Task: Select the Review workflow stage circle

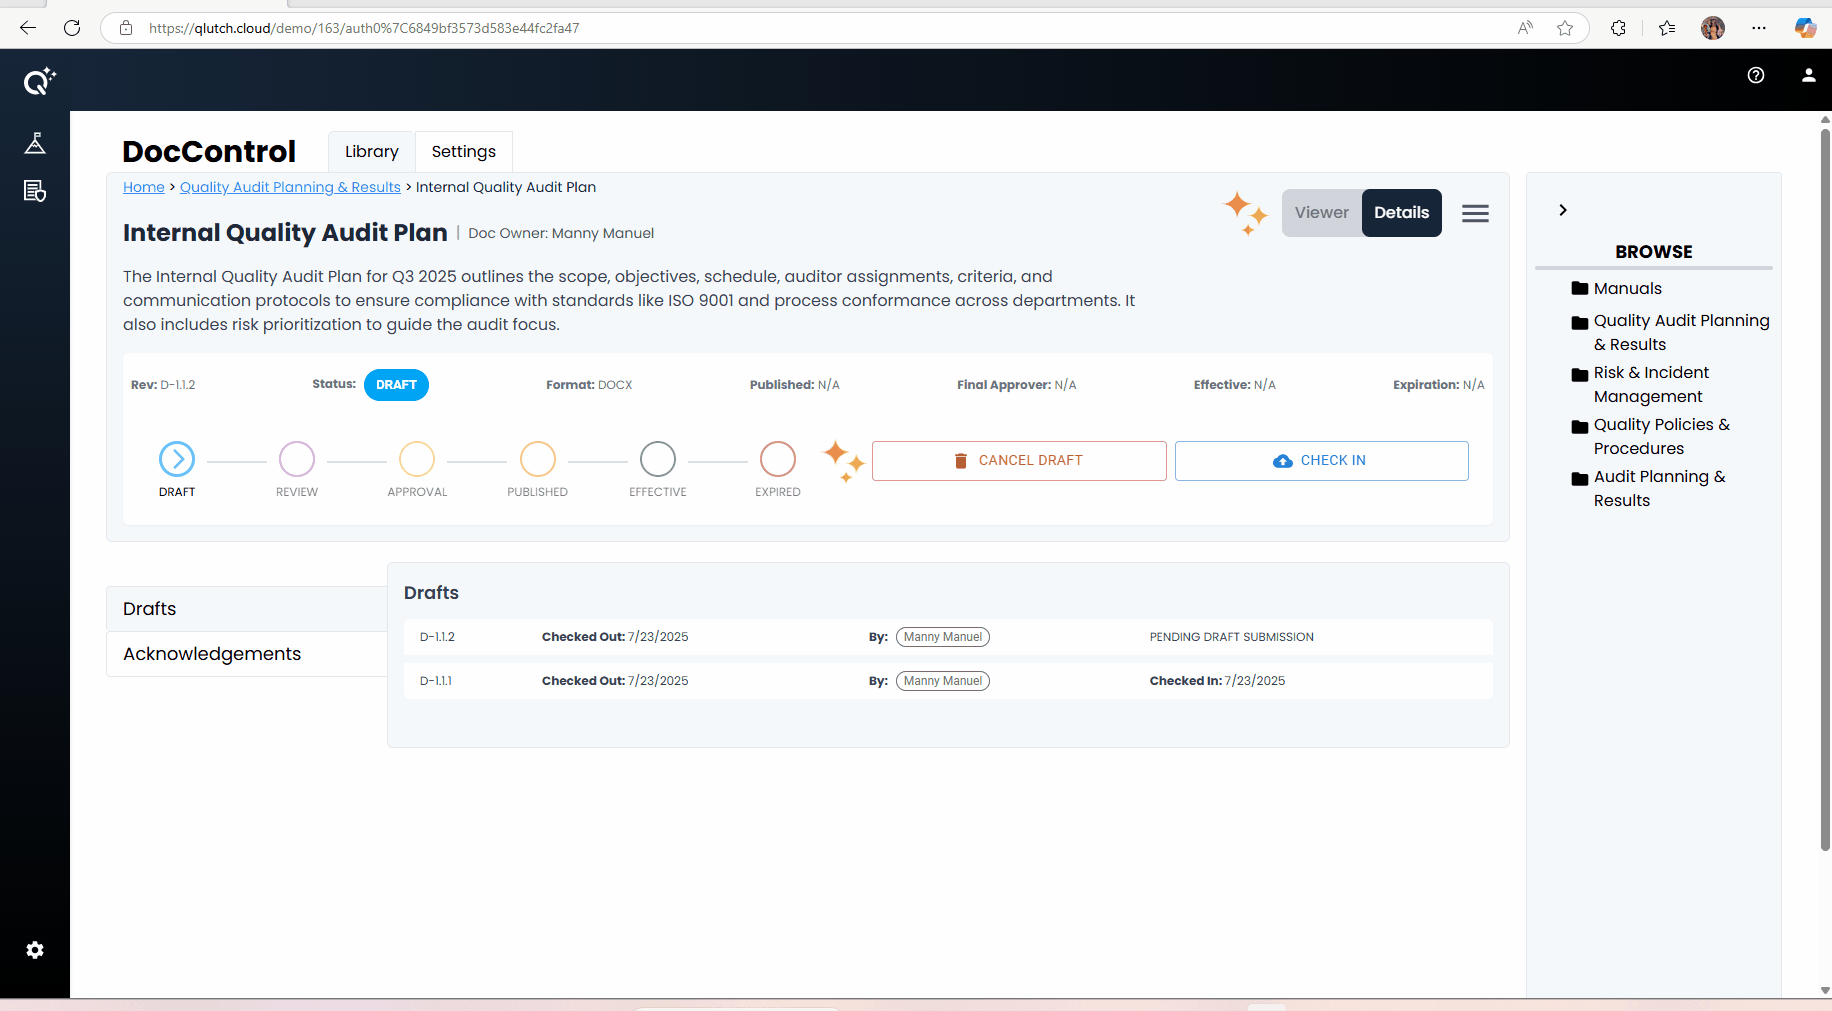Action: [297, 459]
